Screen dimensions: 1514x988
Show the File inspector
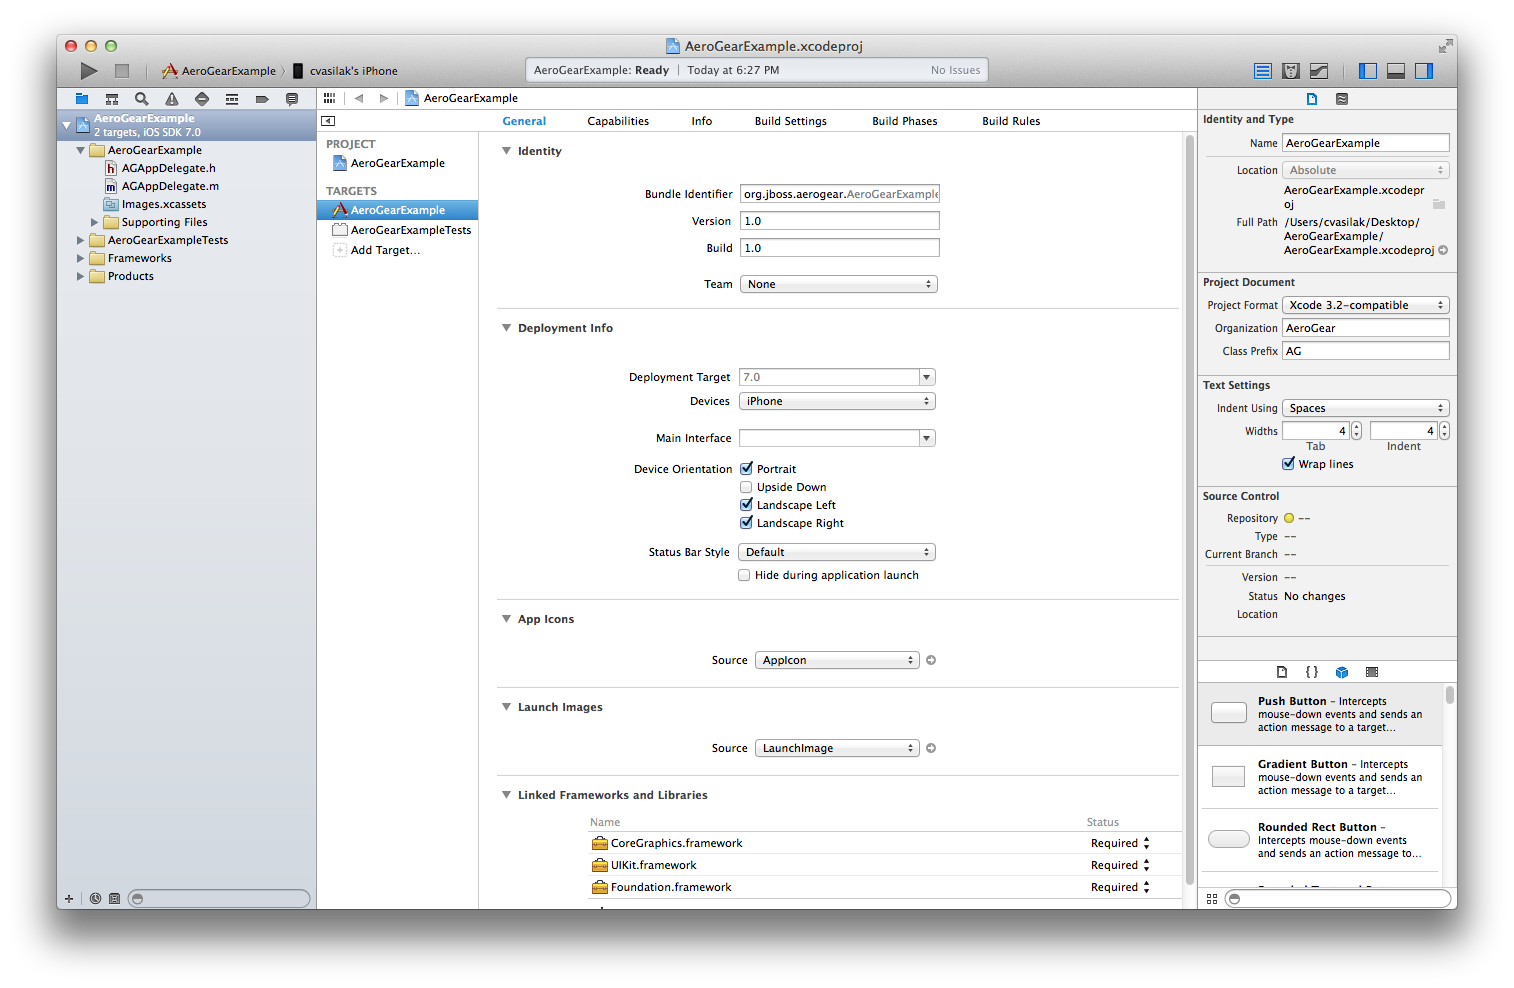1312,99
